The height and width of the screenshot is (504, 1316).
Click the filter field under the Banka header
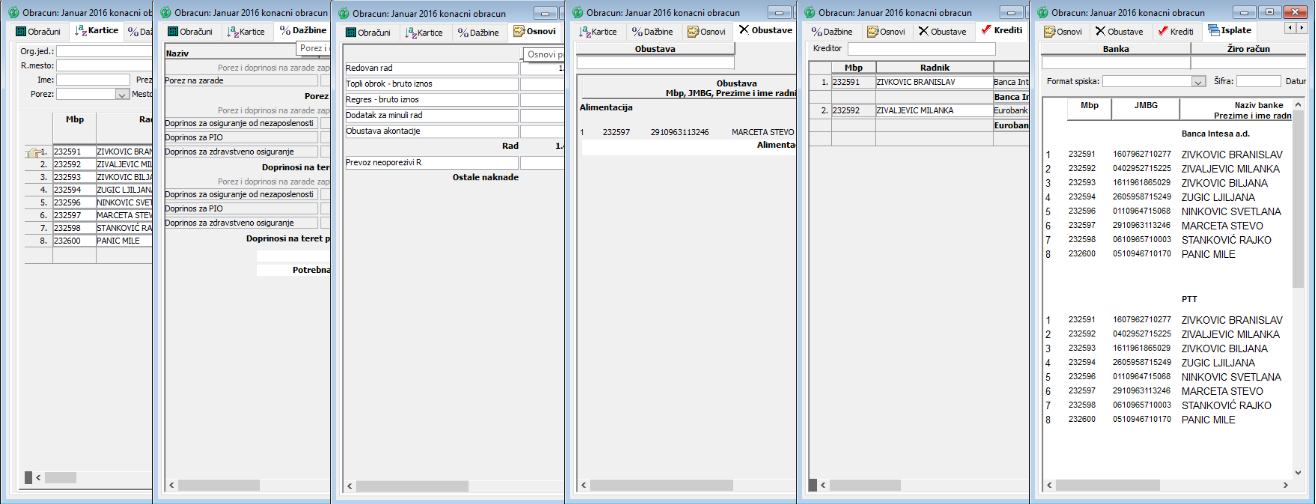click(1116, 62)
